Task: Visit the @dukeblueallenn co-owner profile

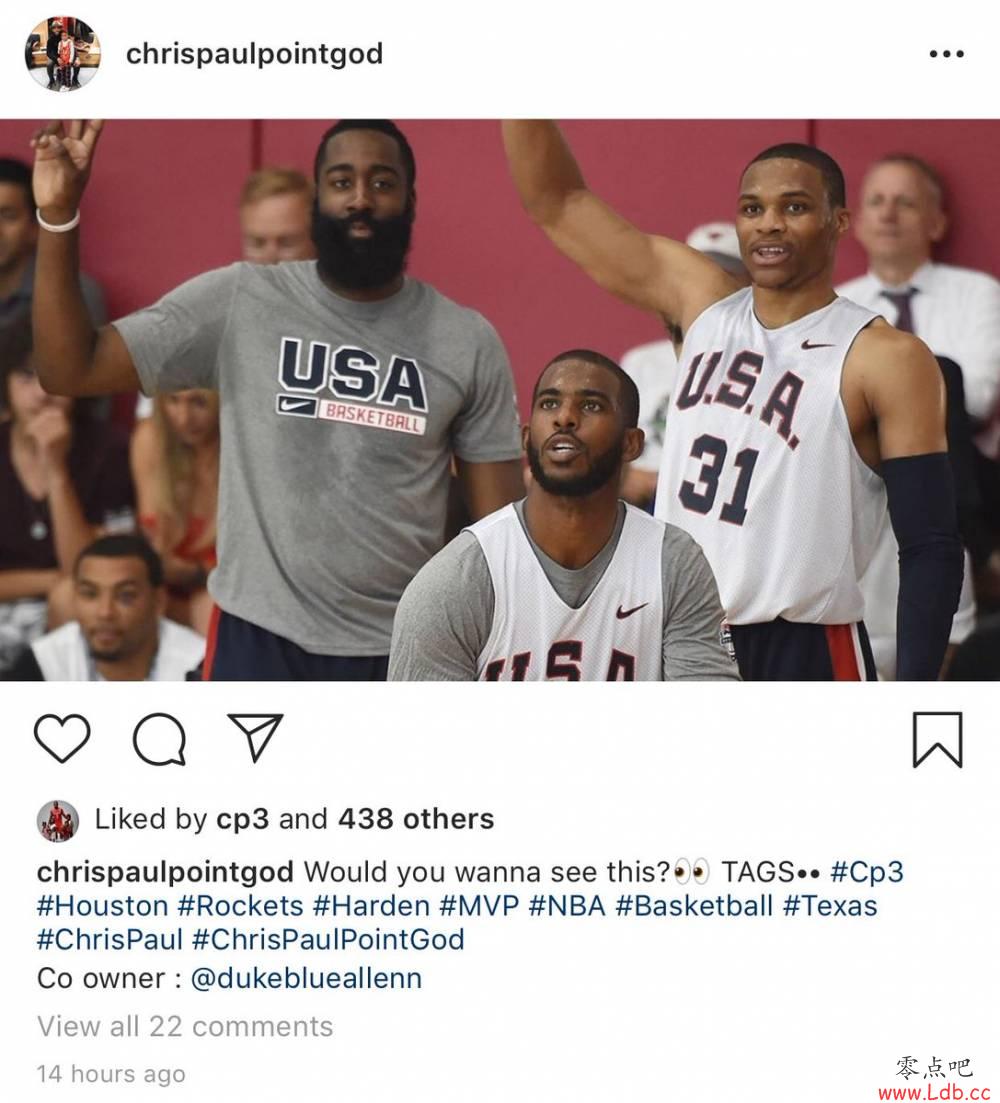Action: pyautogui.click(x=306, y=978)
